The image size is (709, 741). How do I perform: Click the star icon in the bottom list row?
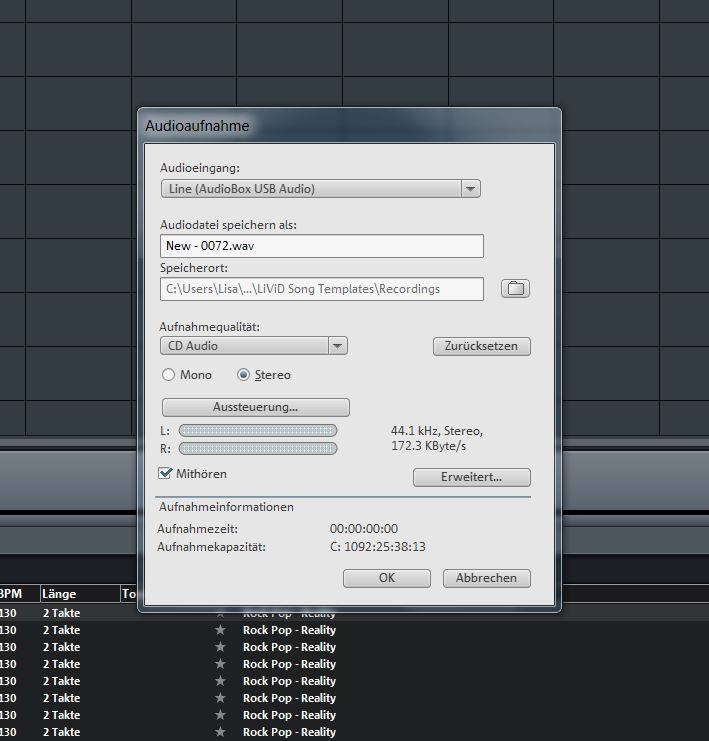tap(220, 732)
